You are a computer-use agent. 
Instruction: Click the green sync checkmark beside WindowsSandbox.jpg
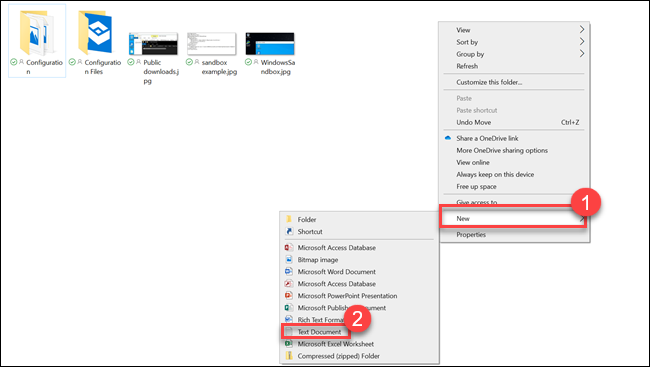[x=248, y=62]
